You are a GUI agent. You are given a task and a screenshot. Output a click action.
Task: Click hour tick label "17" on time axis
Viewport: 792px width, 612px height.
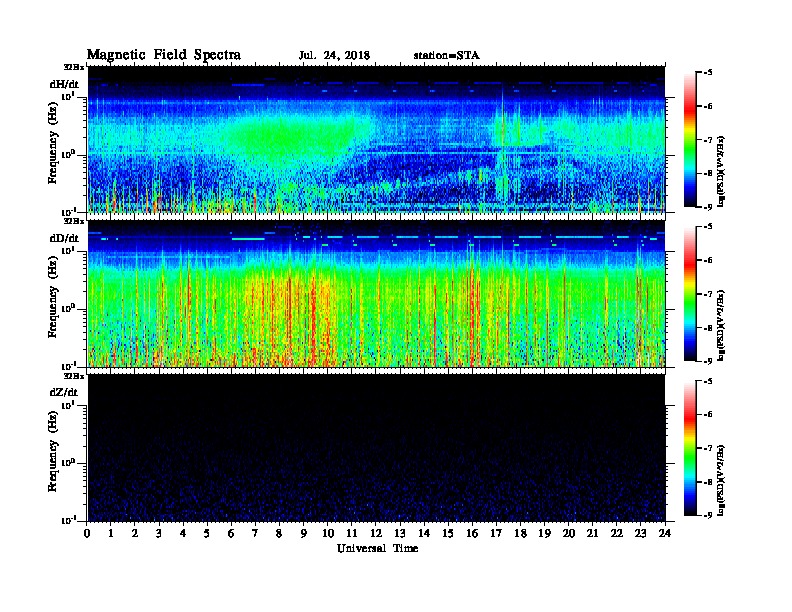(x=497, y=533)
